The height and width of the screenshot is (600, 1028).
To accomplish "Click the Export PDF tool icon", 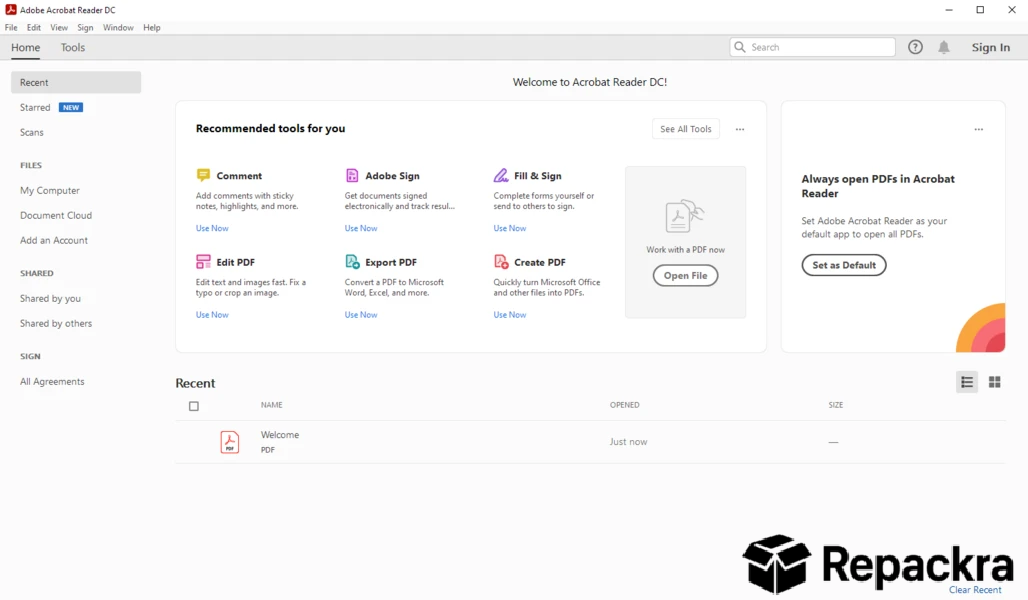I will click(x=352, y=262).
